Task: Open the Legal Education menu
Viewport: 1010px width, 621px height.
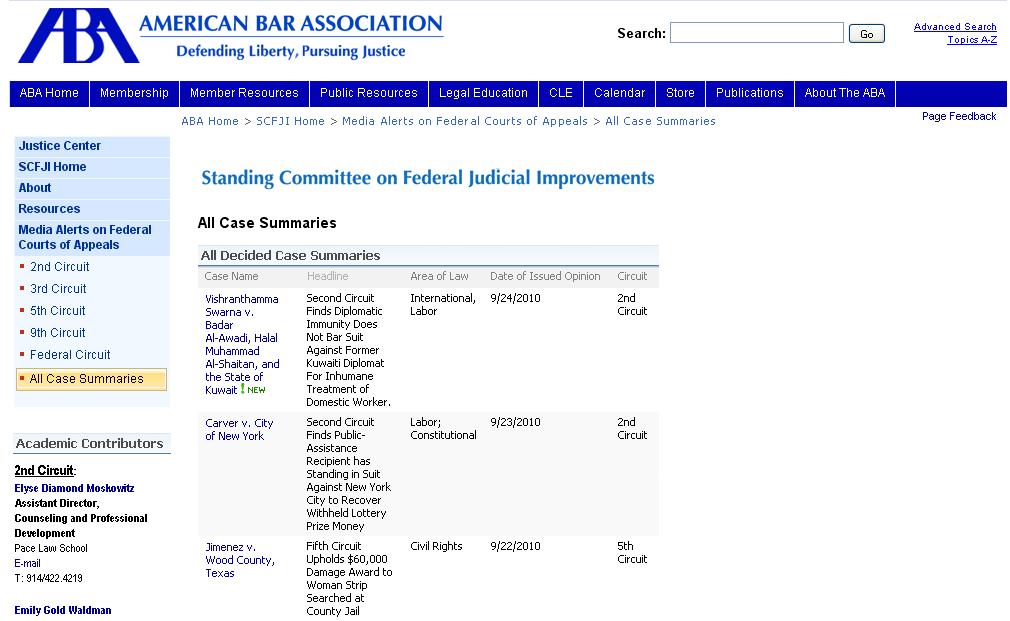Action: point(483,93)
